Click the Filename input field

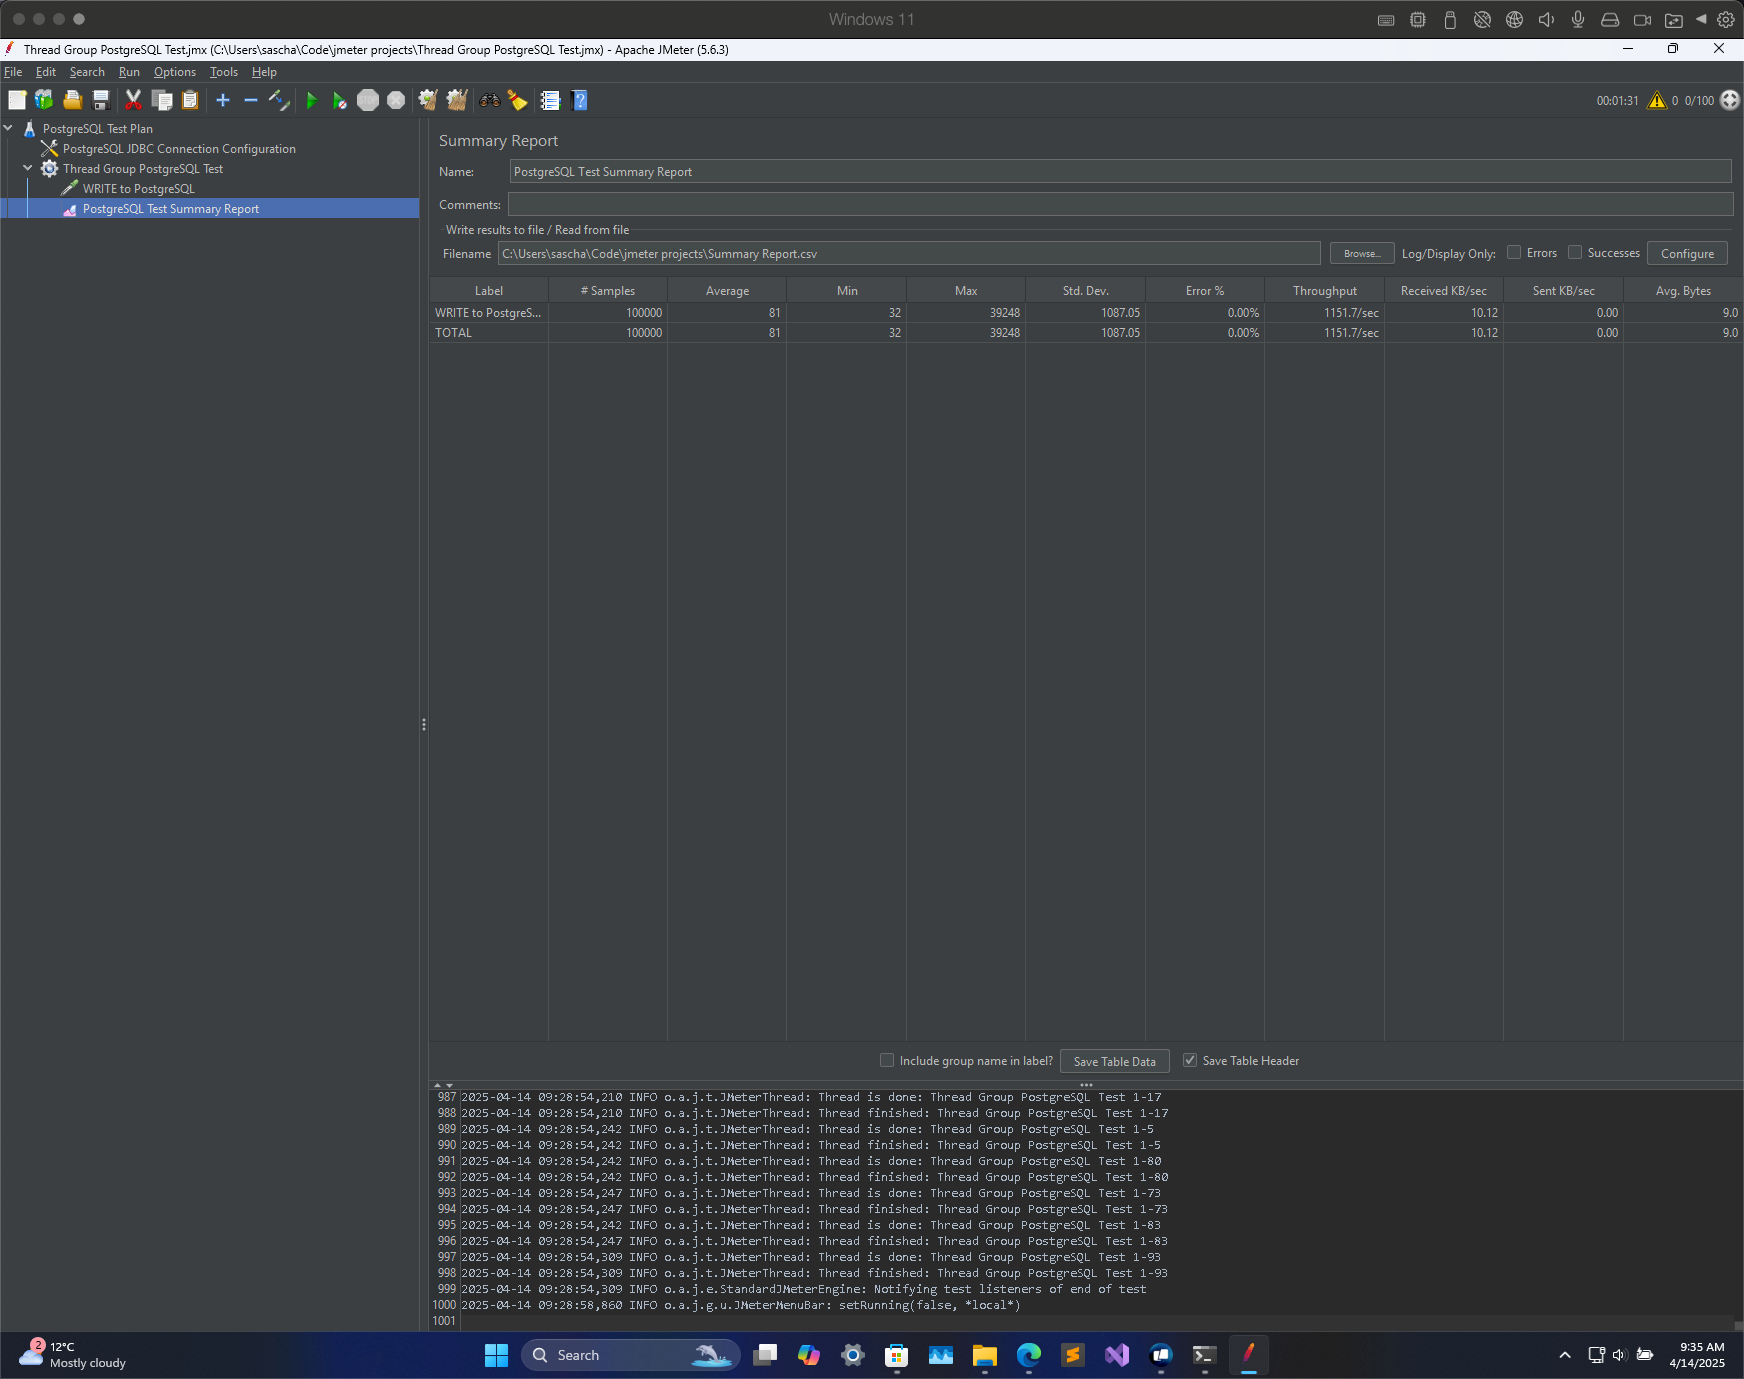coord(909,254)
